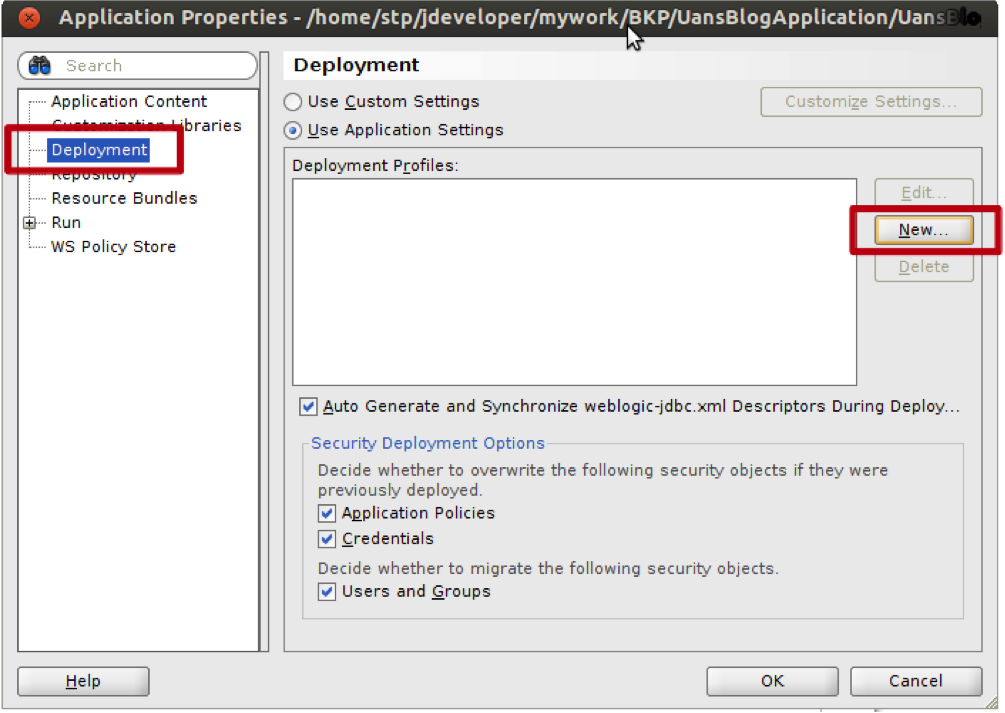The width and height of the screenshot is (1005, 713).
Task: Toggle Auto Generate weblogic-jdbc.xml Descriptors checkbox
Action: (308, 407)
